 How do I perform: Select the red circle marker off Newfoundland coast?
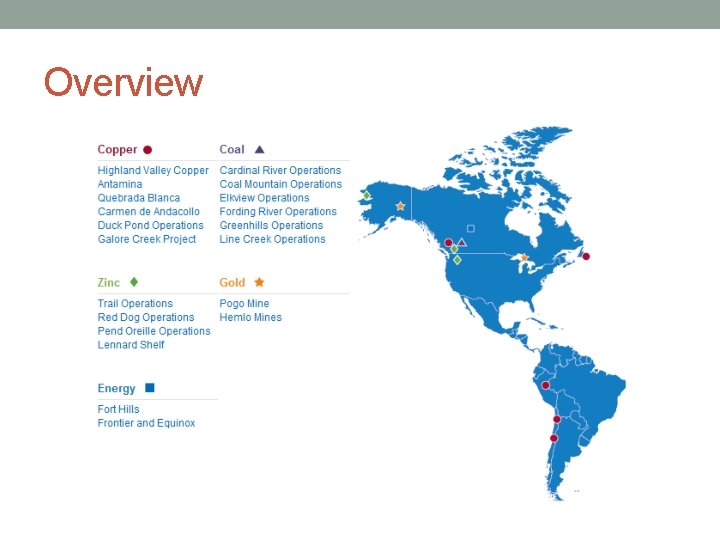[x=586, y=256]
